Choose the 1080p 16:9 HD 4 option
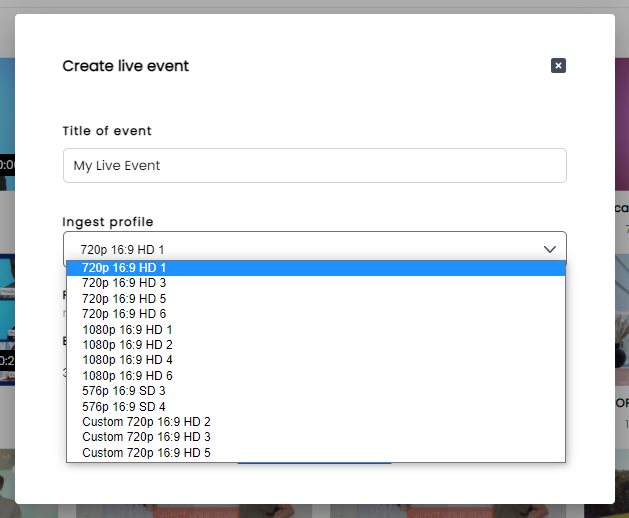 316,360
